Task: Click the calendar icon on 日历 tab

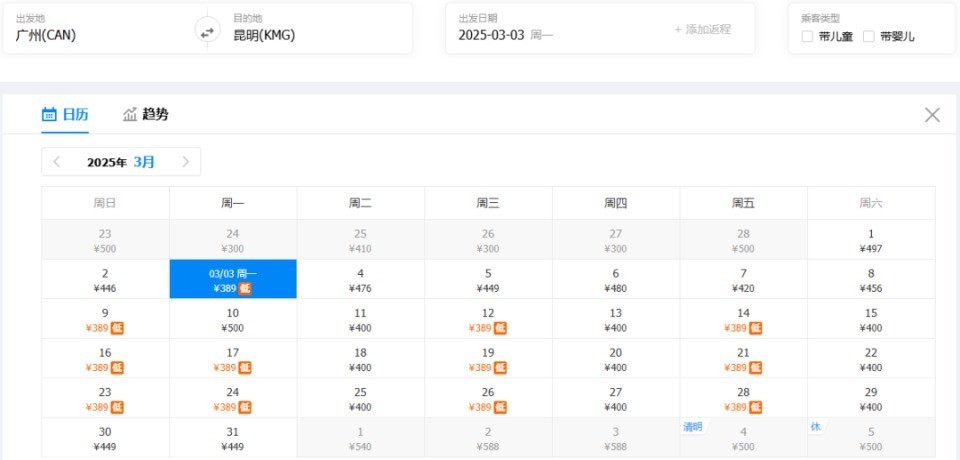Action: point(49,114)
